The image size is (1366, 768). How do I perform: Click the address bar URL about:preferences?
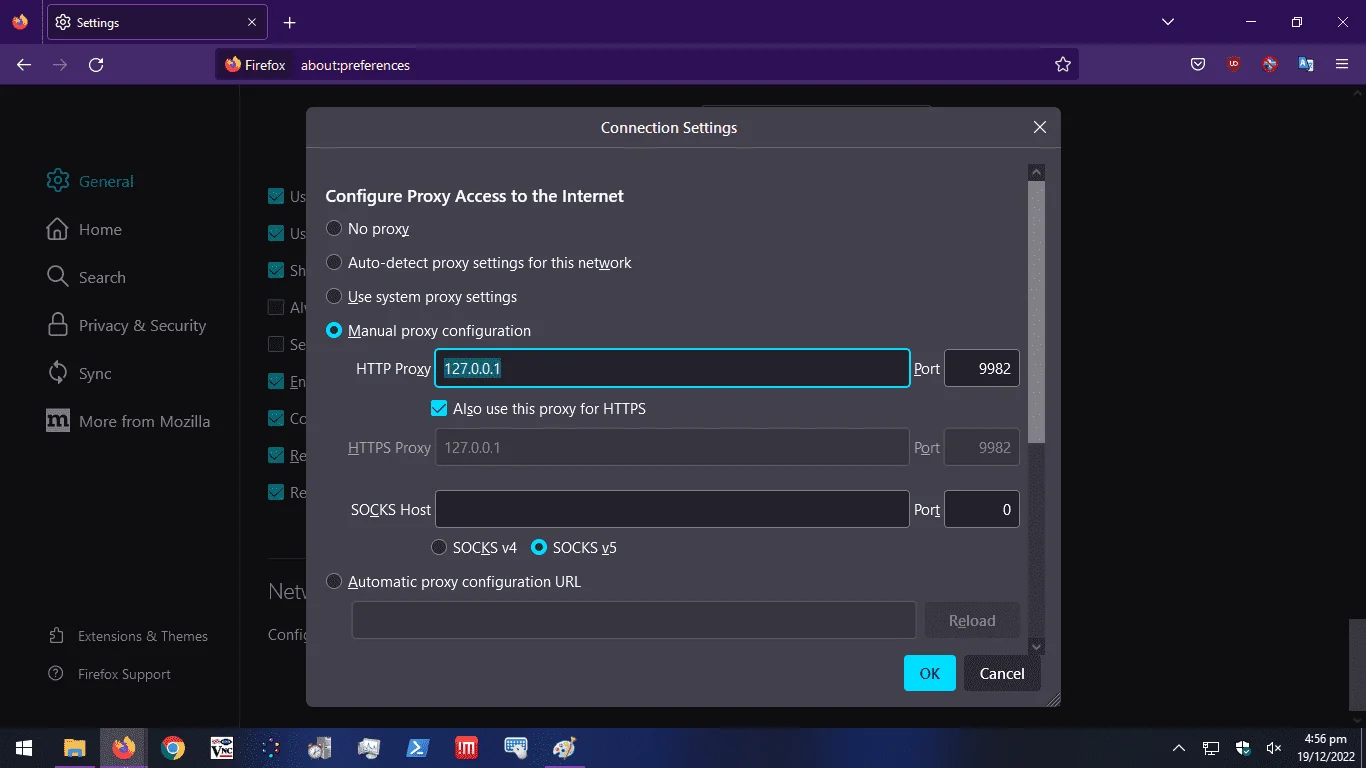point(355,65)
